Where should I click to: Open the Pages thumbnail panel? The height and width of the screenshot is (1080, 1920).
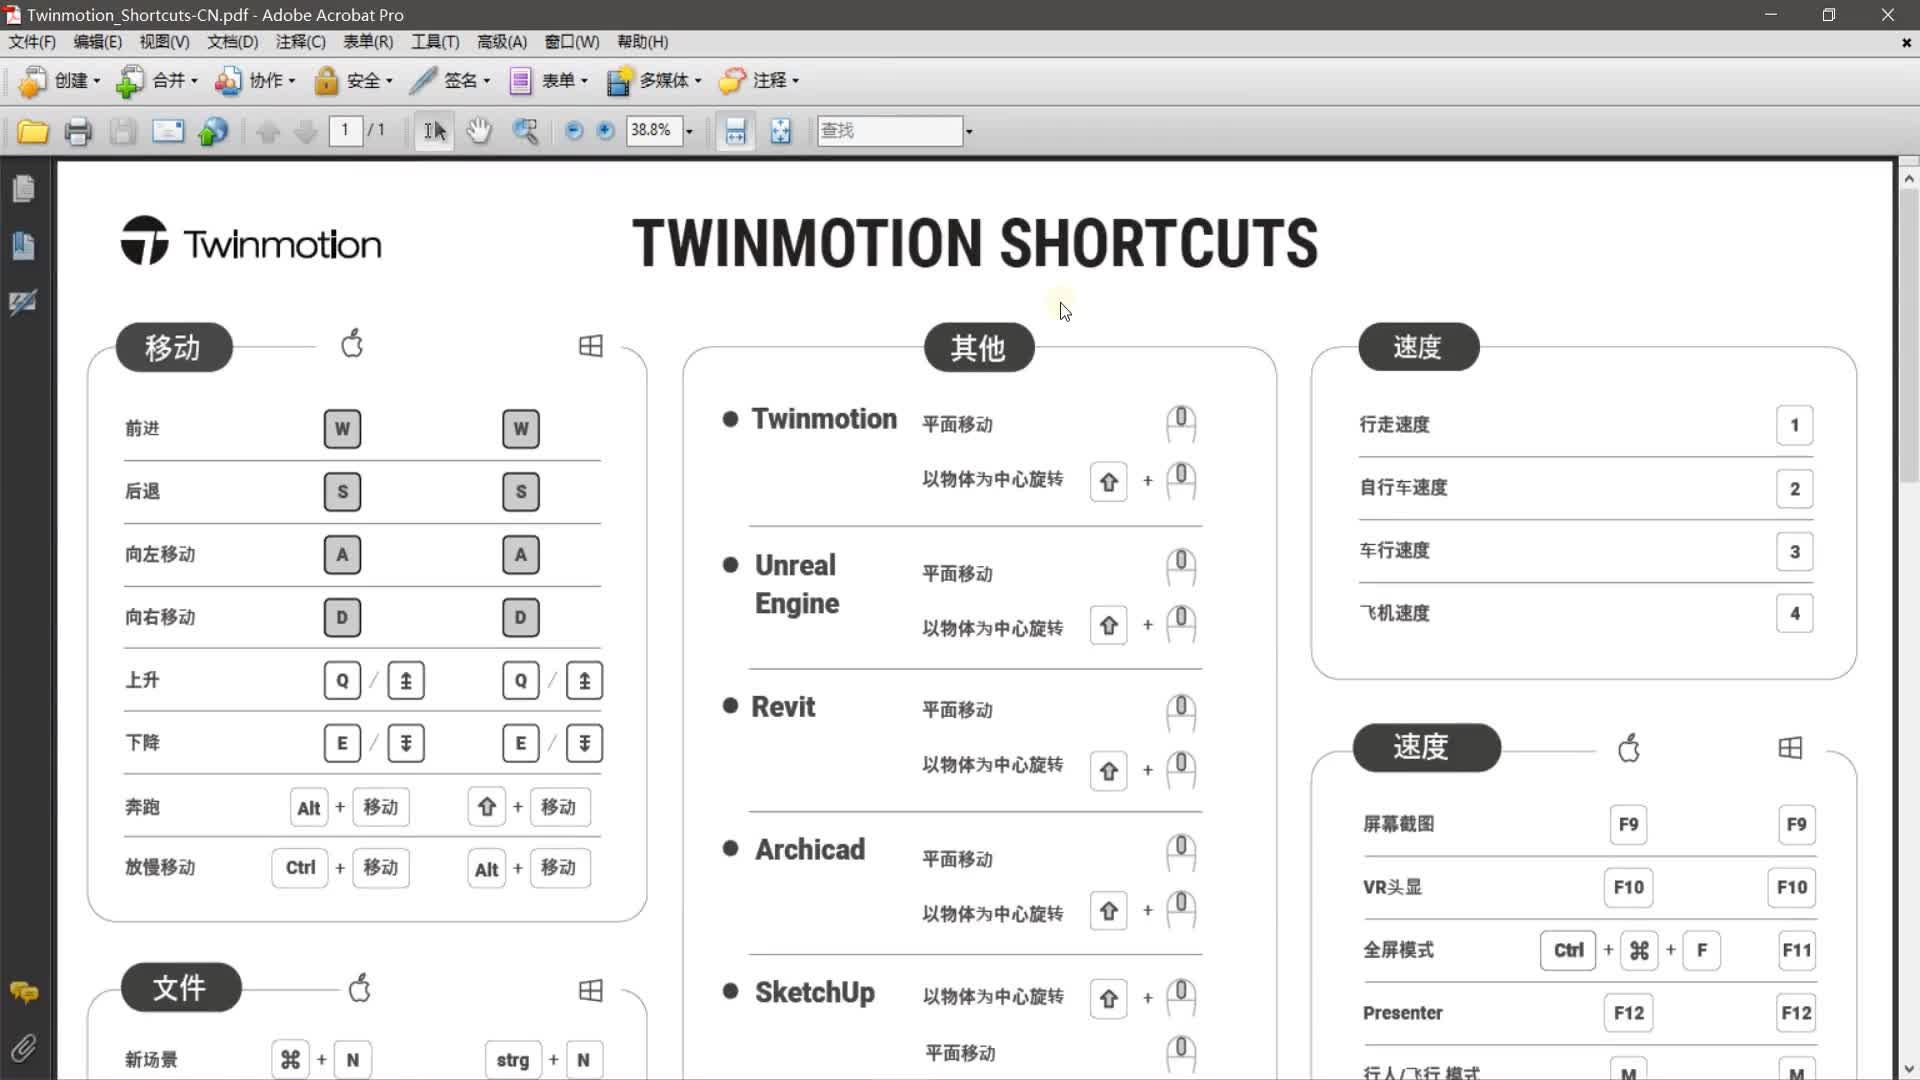pos(24,188)
